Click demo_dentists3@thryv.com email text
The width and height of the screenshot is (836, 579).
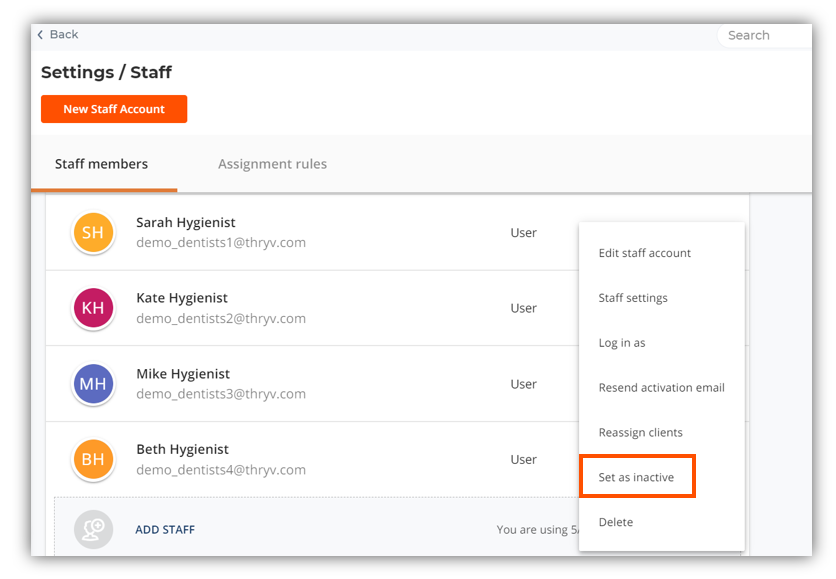[x=221, y=394]
